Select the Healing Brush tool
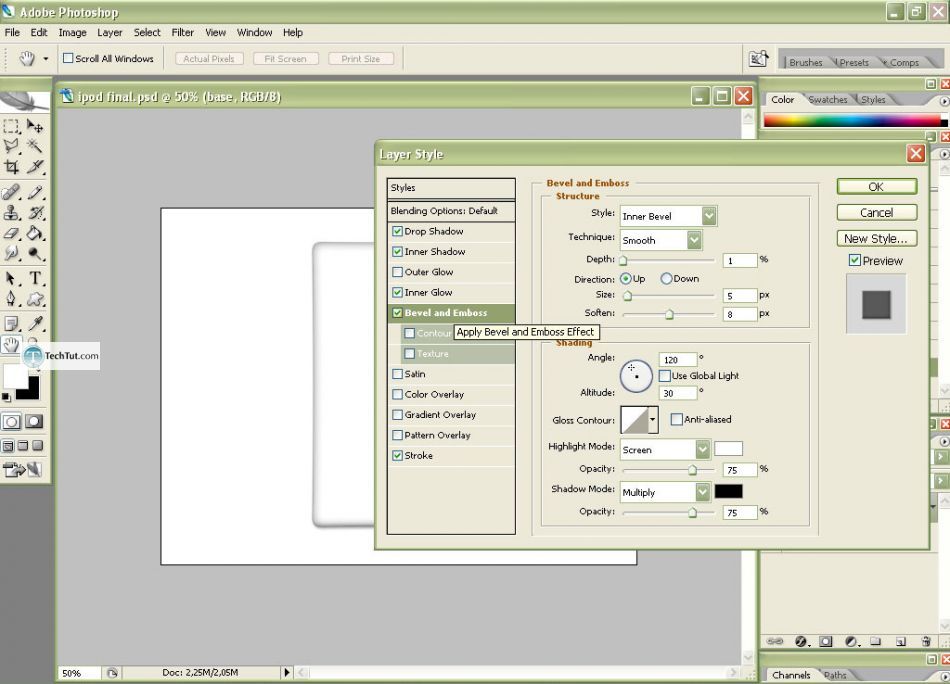This screenshot has height=684, width=950. click(11, 193)
